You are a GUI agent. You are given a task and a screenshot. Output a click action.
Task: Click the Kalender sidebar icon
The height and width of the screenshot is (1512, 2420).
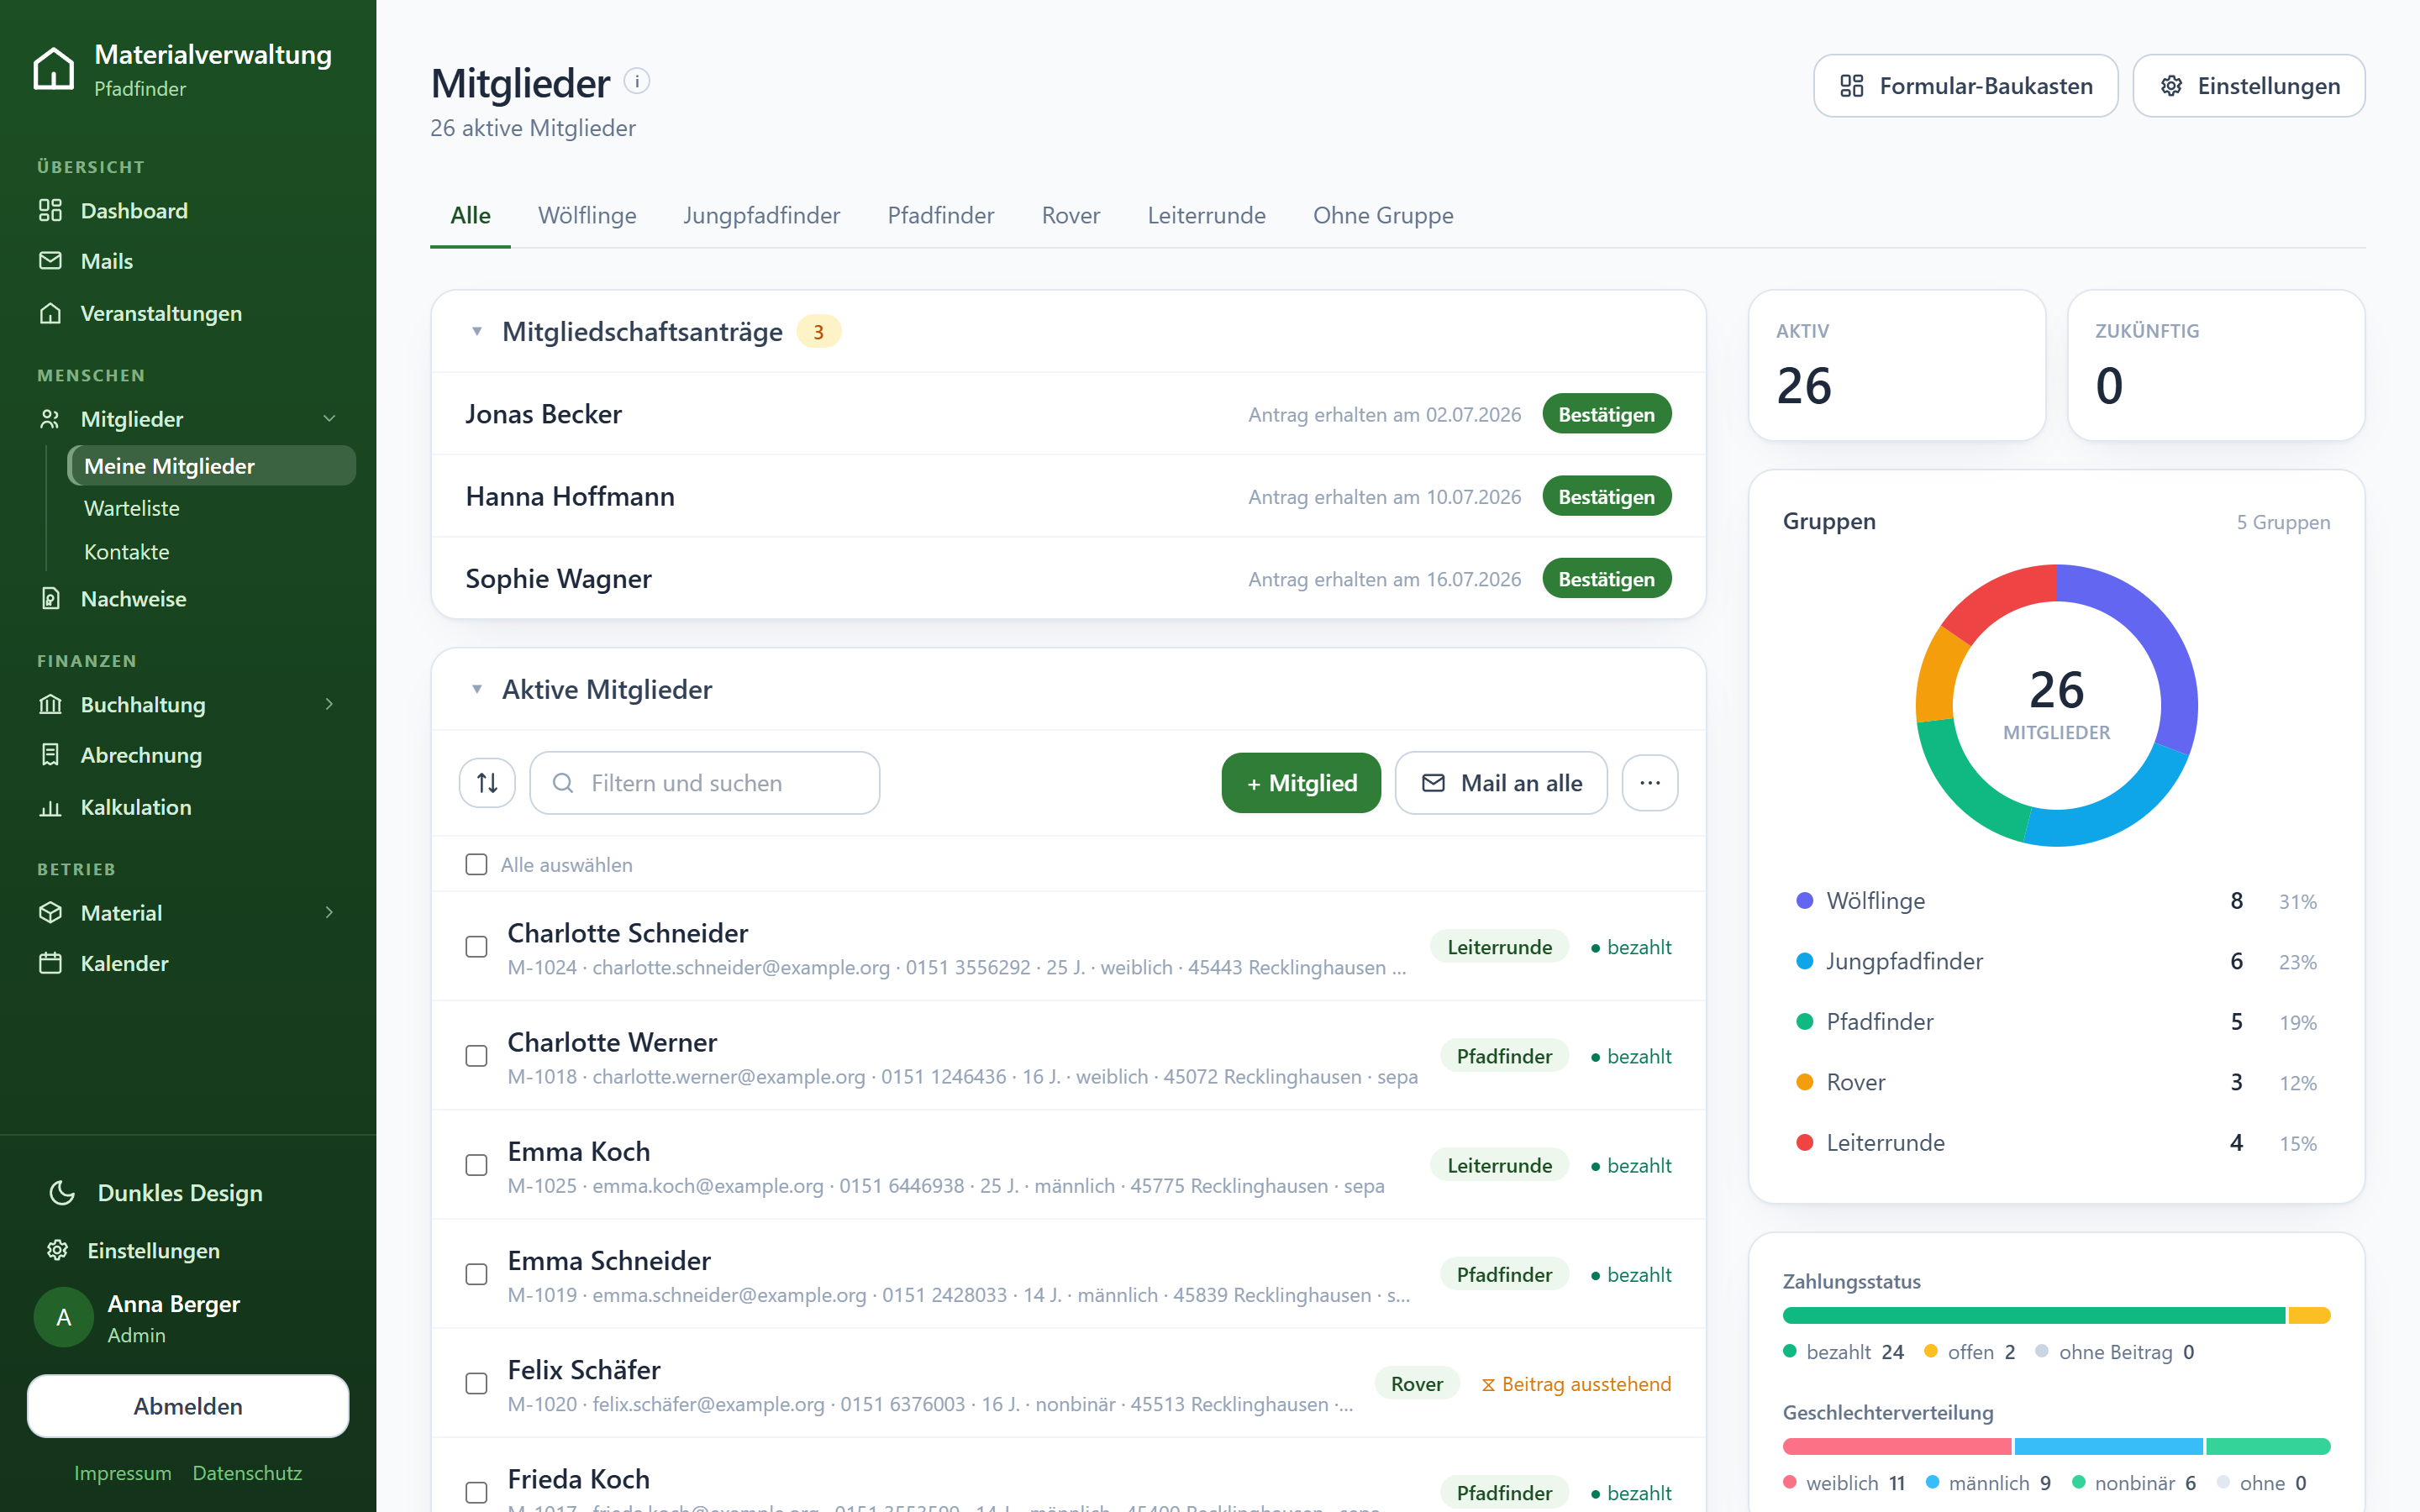pos(50,963)
